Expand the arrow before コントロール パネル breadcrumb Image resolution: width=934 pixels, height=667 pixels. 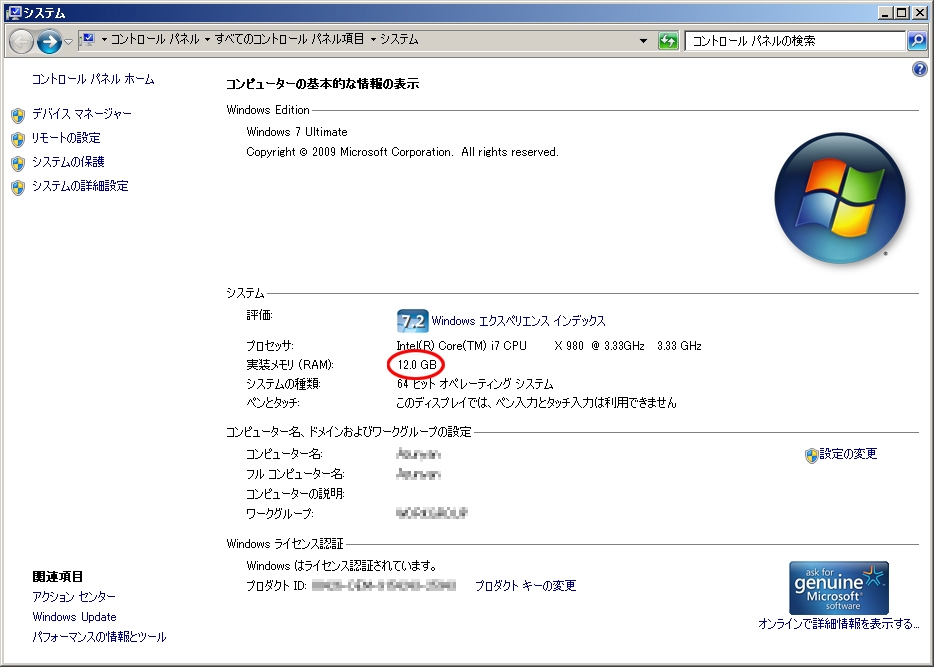(104, 40)
